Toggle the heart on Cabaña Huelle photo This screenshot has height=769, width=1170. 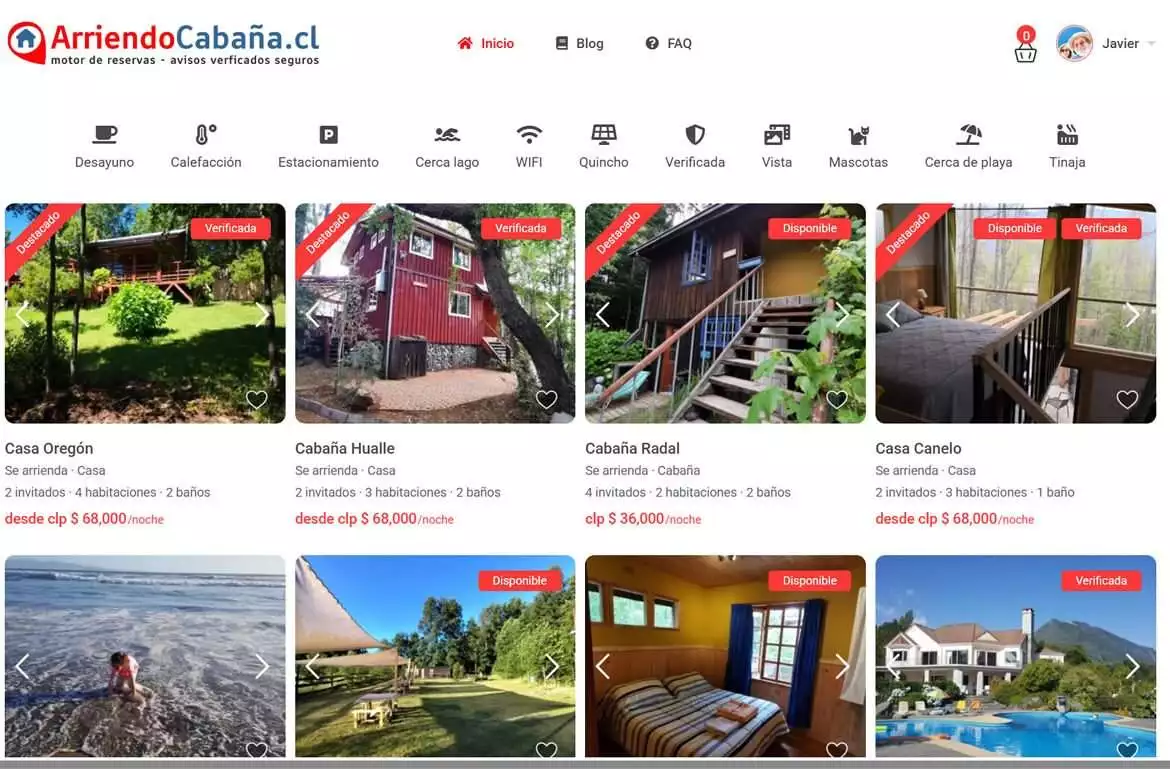click(x=546, y=399)
